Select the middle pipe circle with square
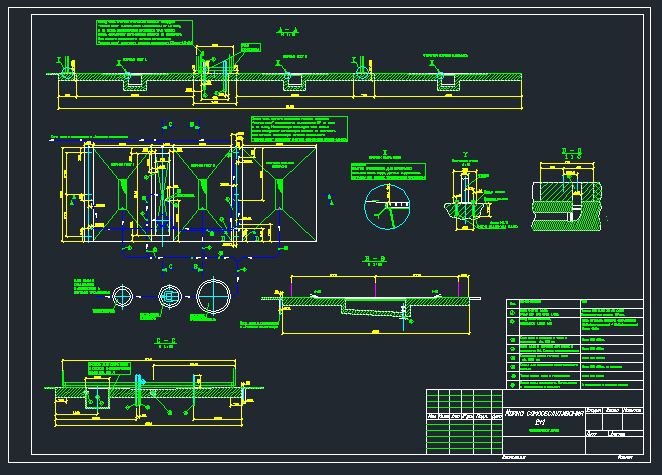Viewport: 662px width, 475px height. tap(168, 297)
